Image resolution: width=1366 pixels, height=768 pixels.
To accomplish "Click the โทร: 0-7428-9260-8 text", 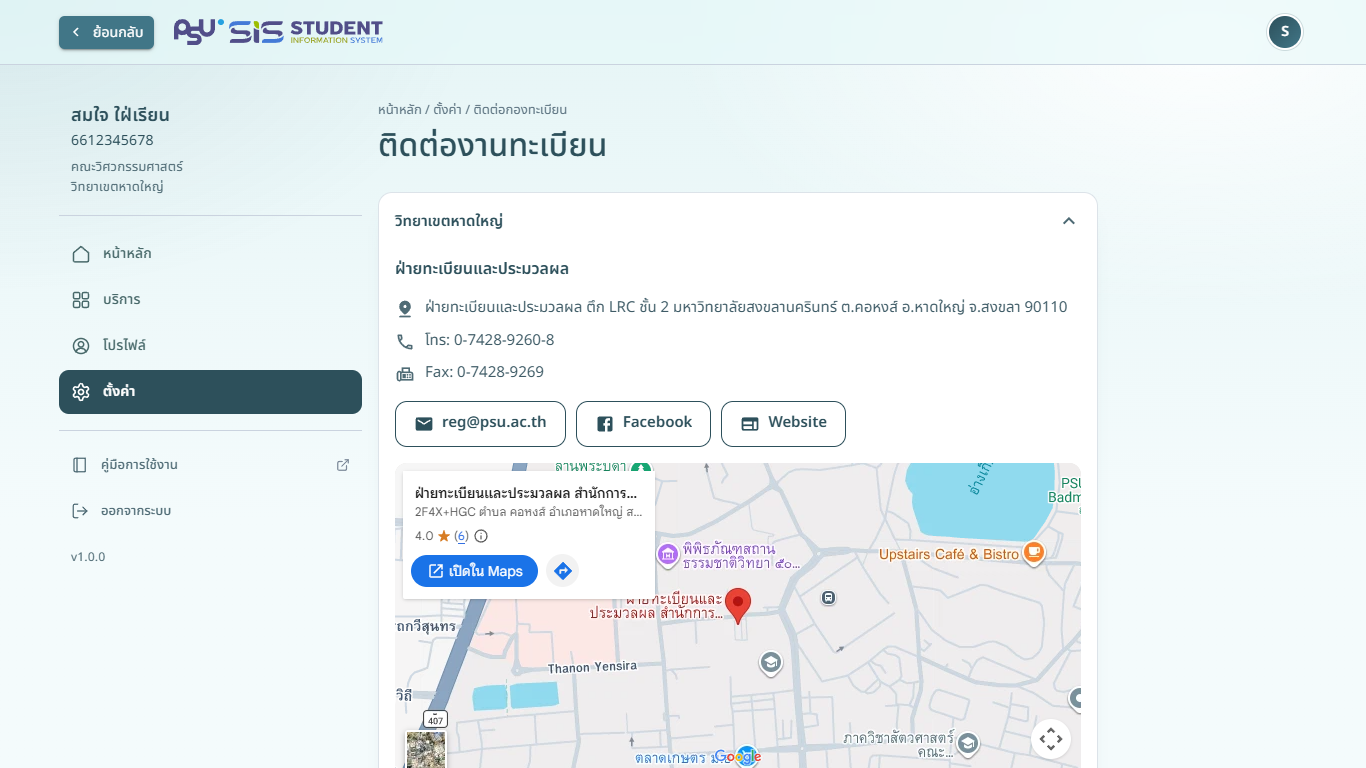I will point(489,340).
